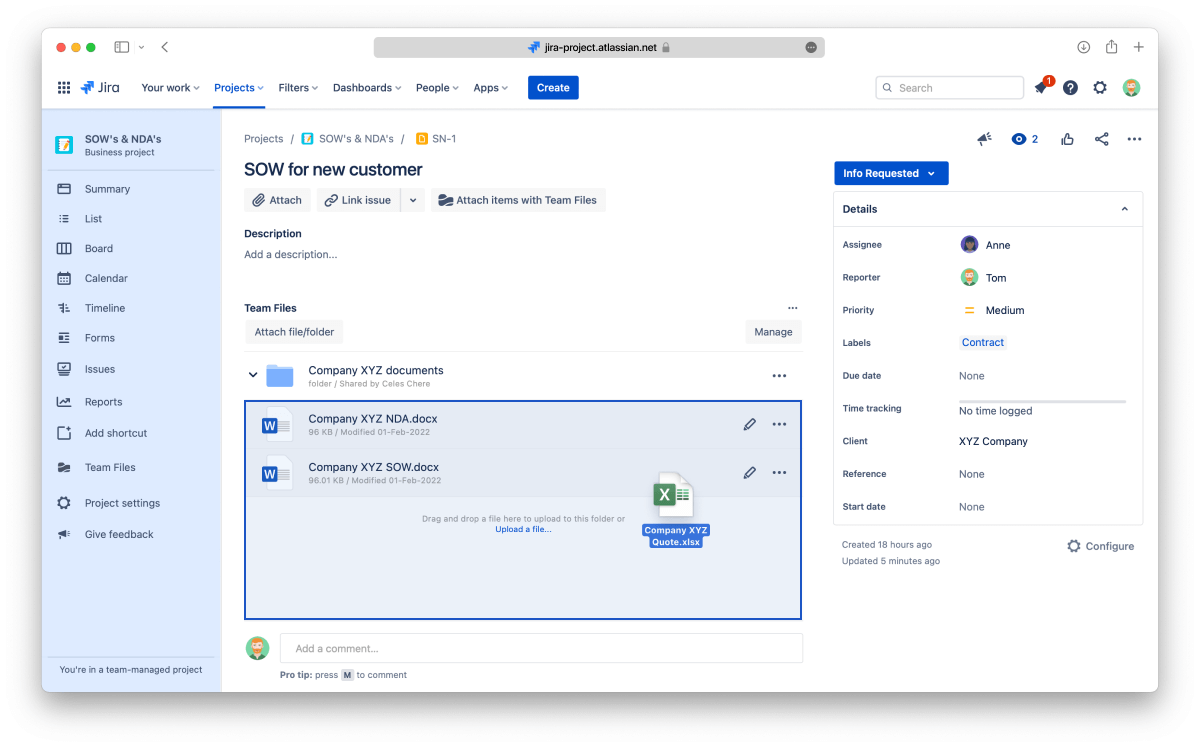Click the Jira logo

[100, 88]
